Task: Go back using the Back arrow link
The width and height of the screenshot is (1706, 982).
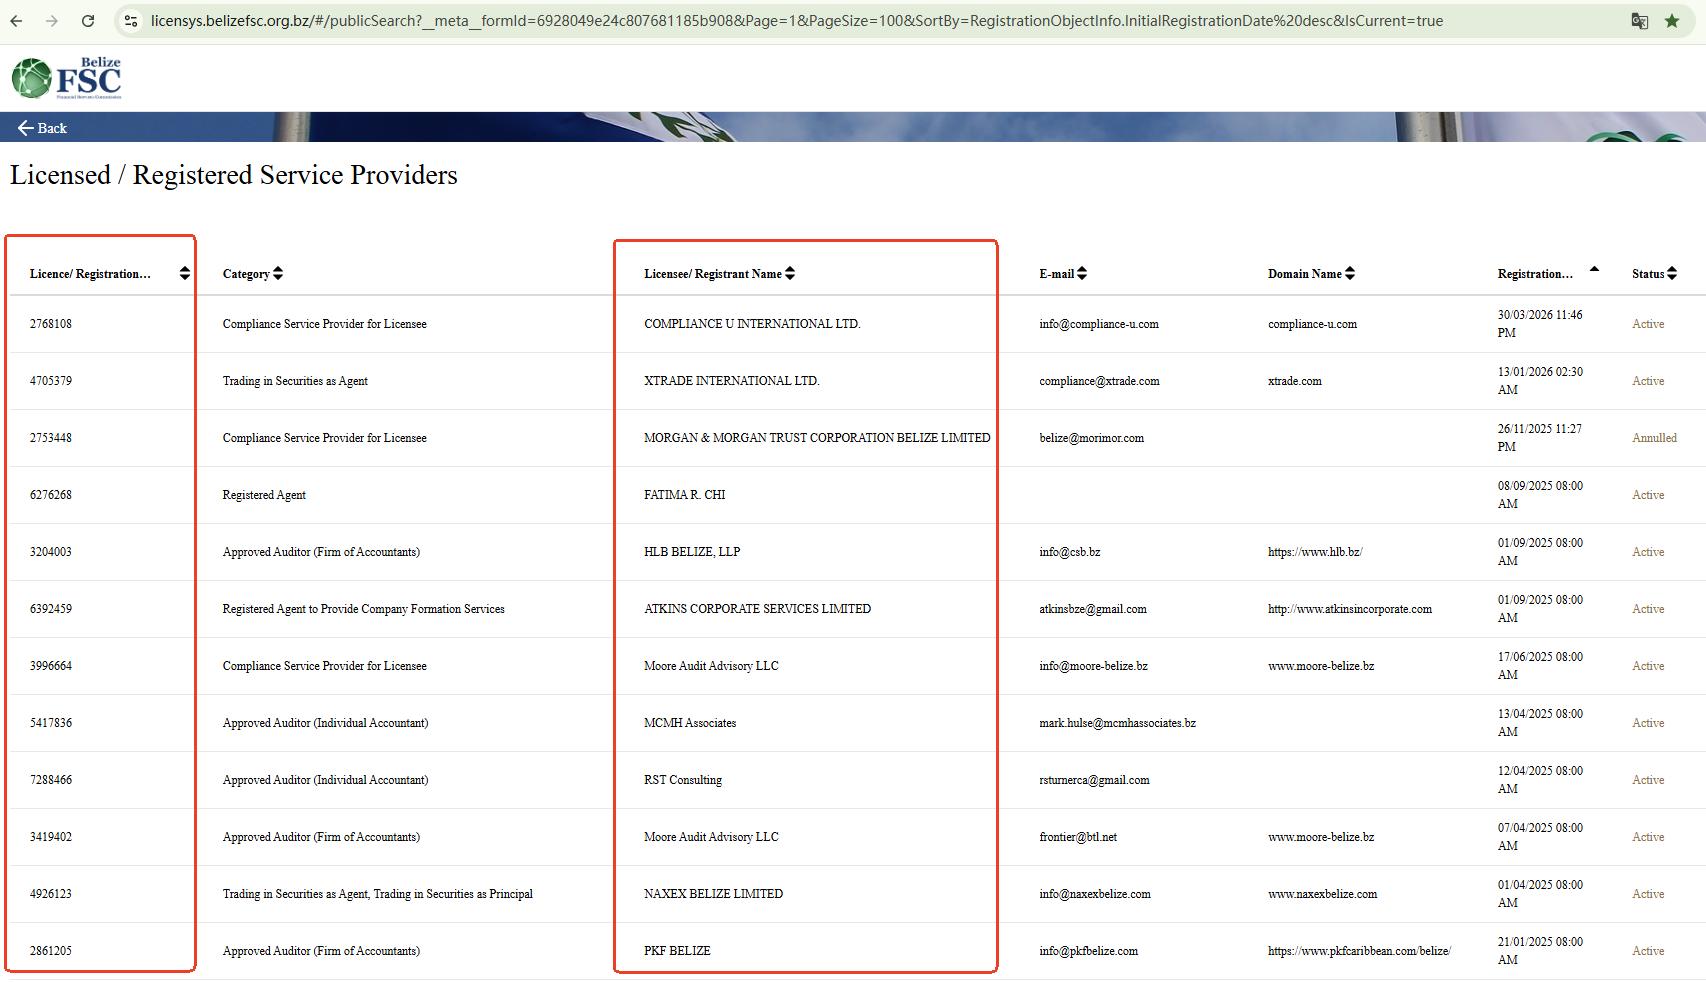Action: pyautogui.click(x=42, y=128)
